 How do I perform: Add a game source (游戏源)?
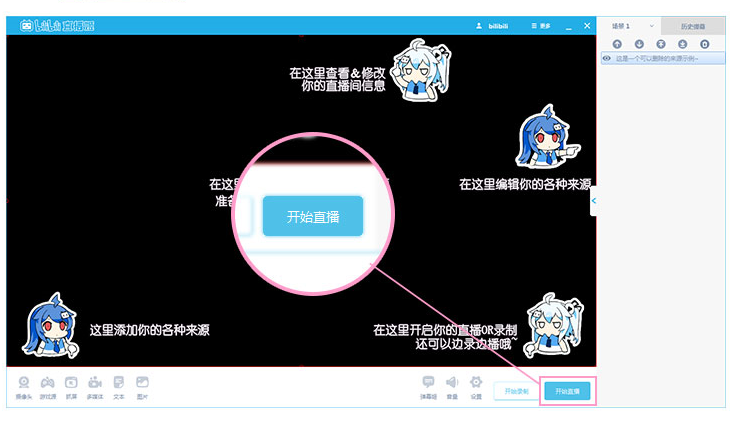click(47, 385)
